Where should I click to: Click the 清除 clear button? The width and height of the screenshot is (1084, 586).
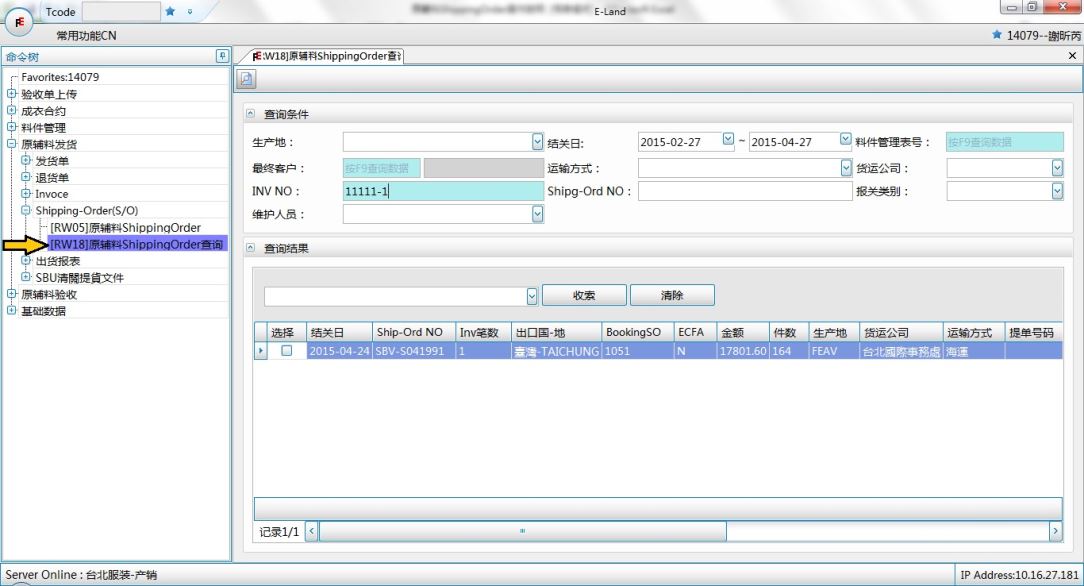(x=672, y=295)
